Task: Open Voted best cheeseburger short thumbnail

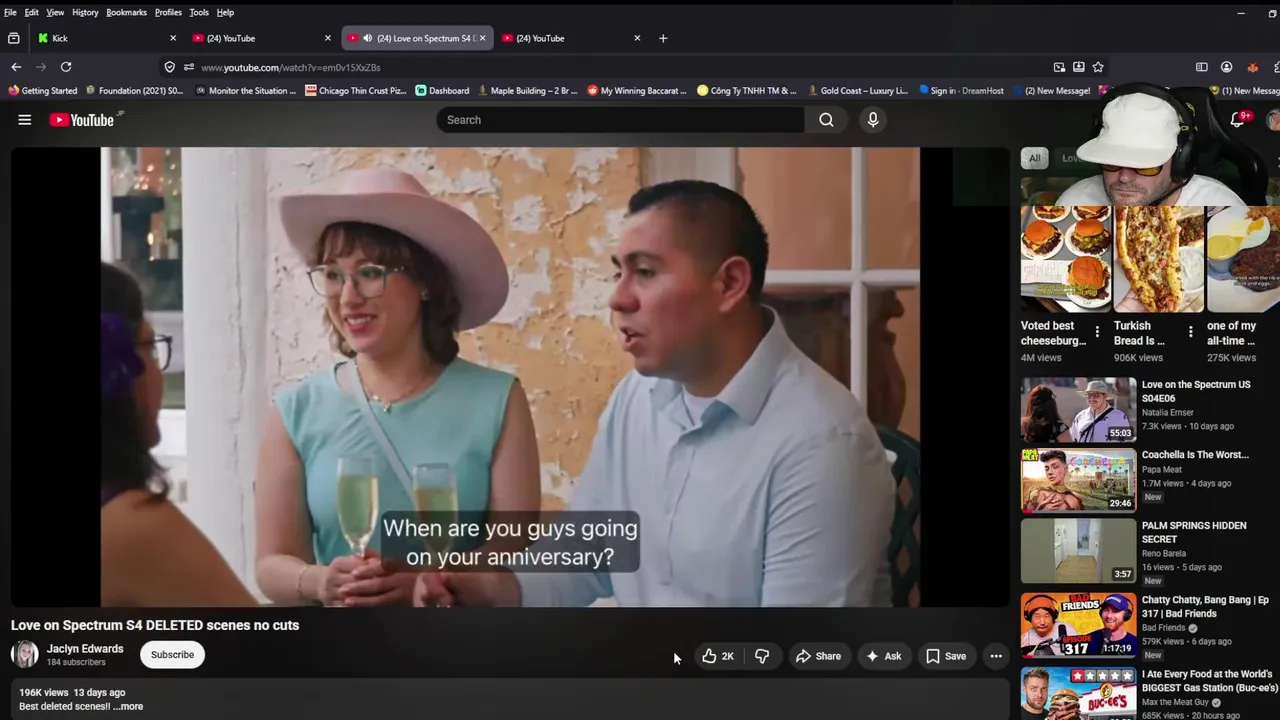Action: [x=1066, y=258]
